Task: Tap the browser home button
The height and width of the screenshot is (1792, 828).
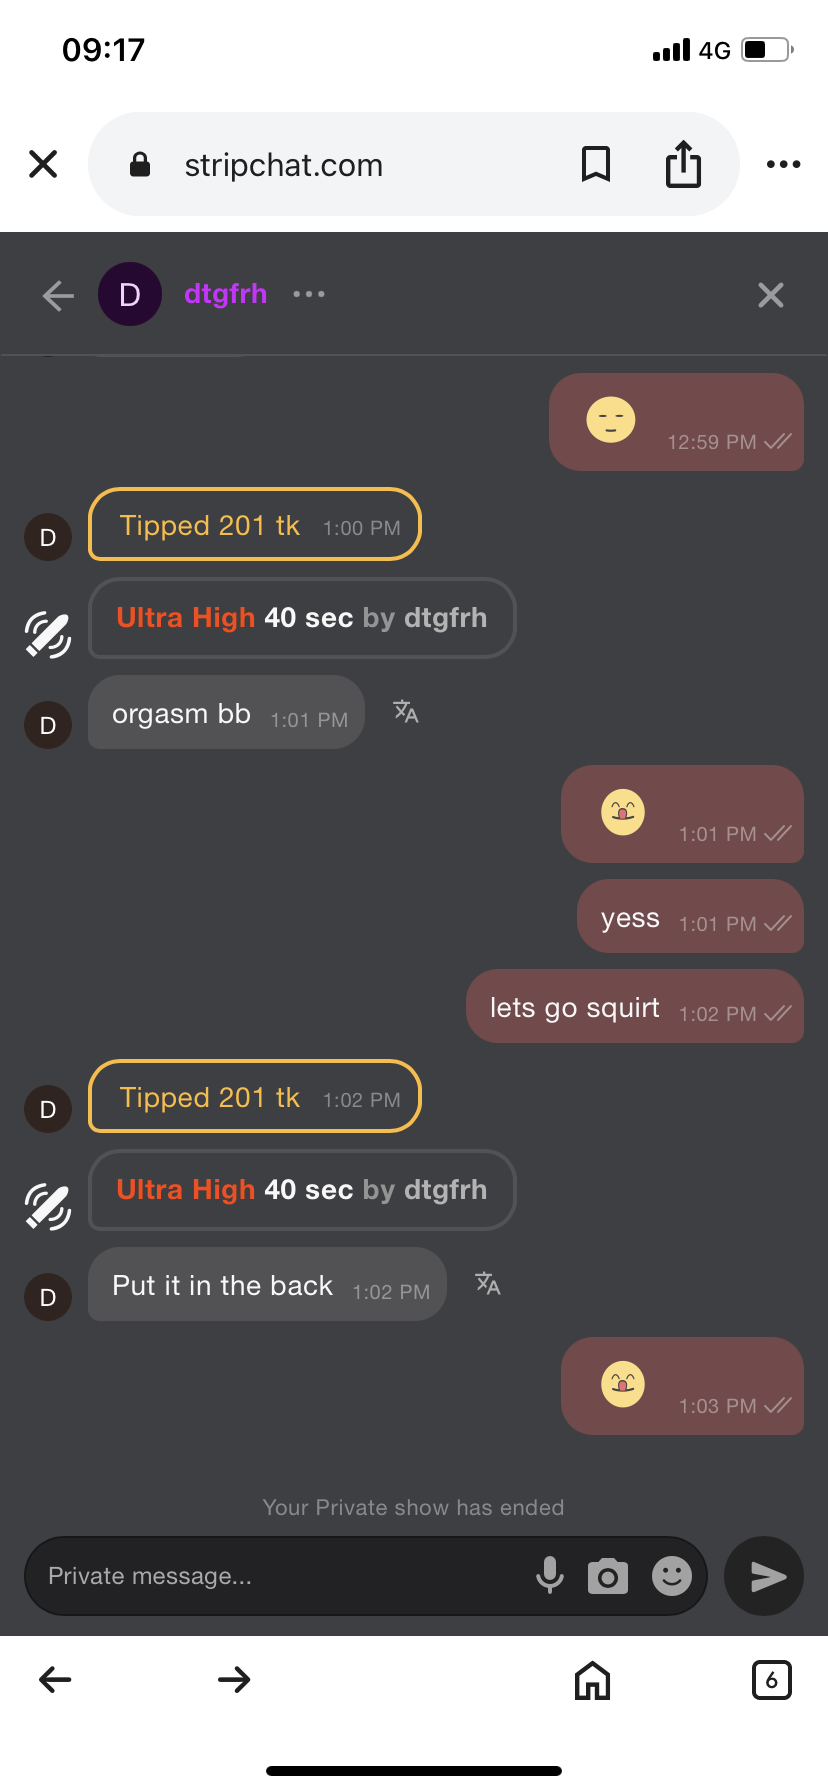Action: pos(592,1680)
